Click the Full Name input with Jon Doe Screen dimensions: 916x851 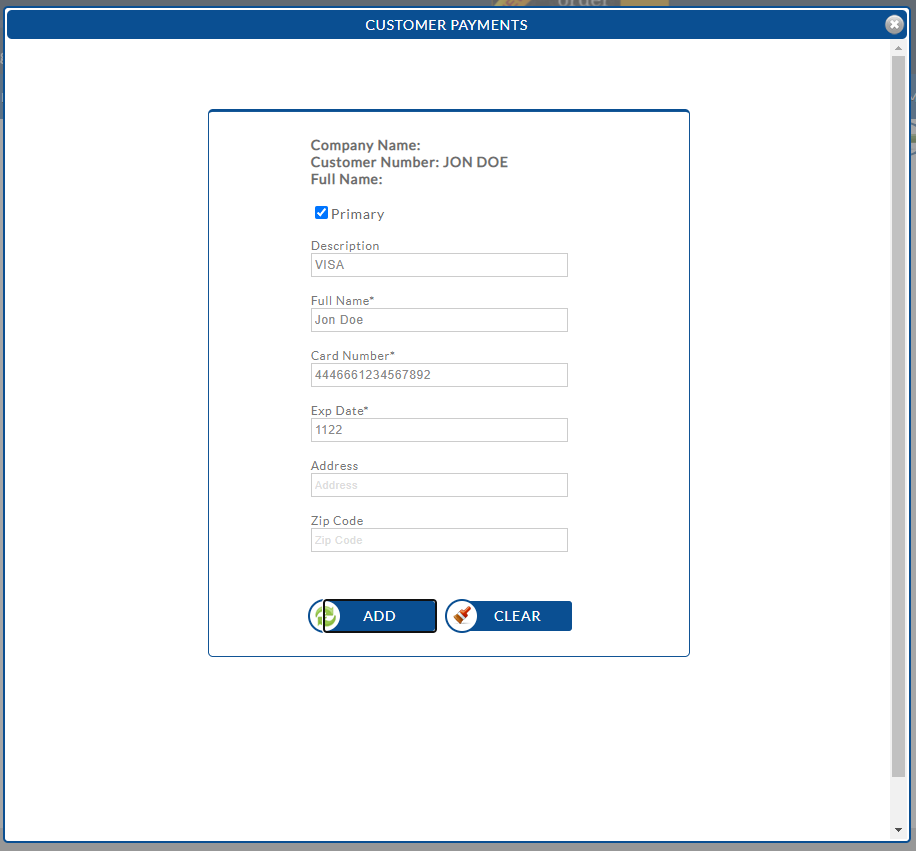[439, 320]
